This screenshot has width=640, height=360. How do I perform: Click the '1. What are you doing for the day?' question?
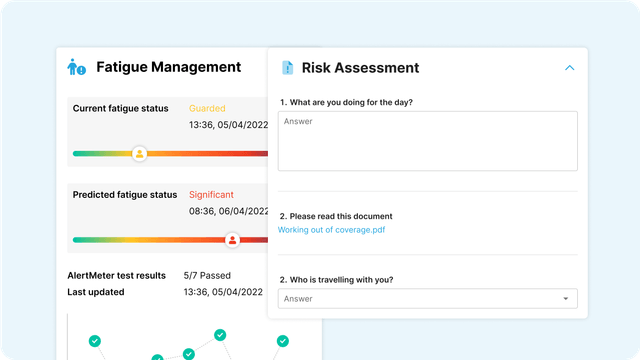346,102
